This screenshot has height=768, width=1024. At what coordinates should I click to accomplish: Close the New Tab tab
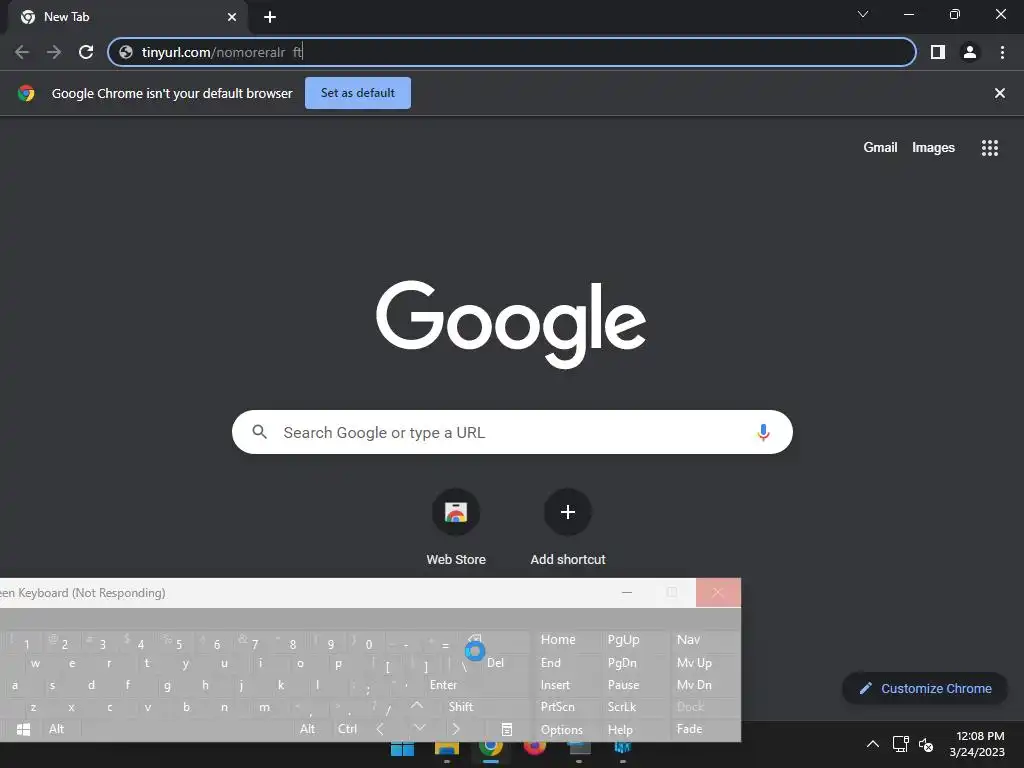coord(232,17)
